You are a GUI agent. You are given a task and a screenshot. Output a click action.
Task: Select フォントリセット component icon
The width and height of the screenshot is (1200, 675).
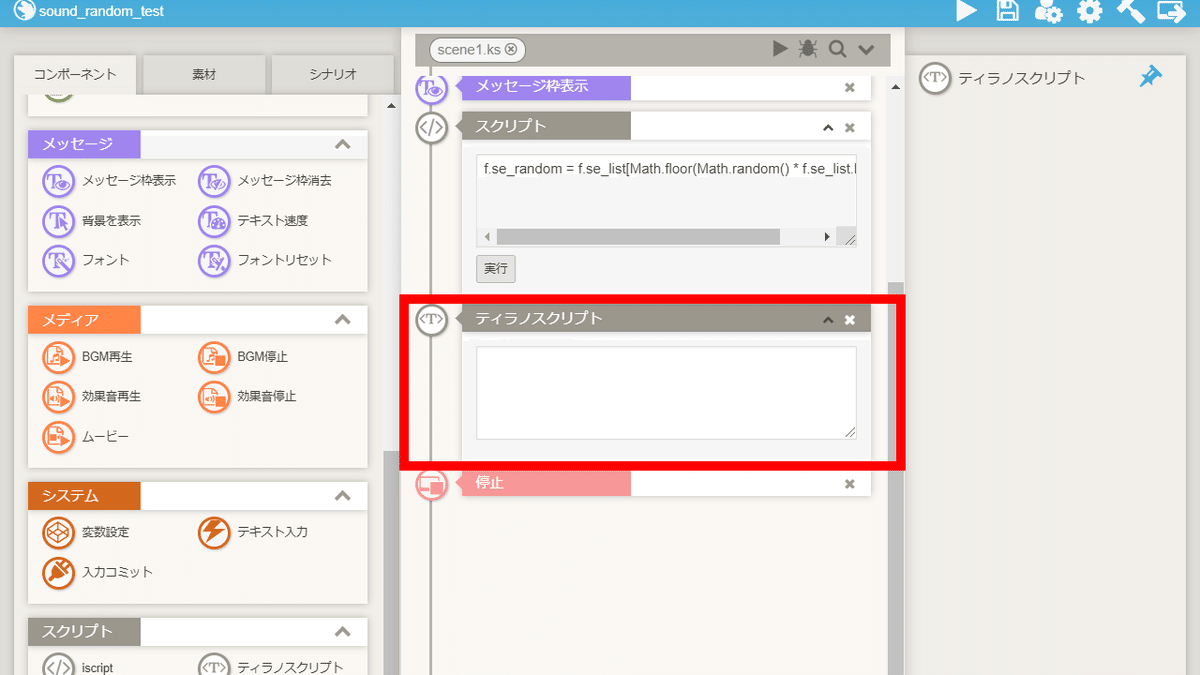(x=214, y=260)
